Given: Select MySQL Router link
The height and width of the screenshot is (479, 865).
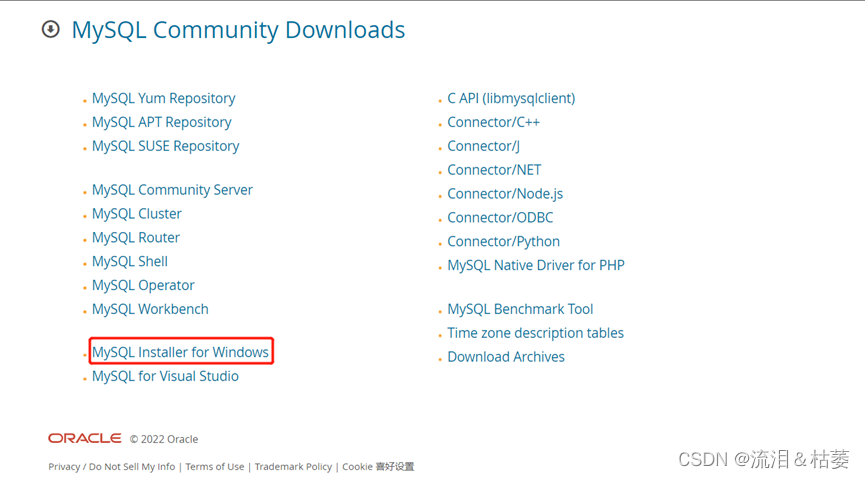Looking at the screenshot, I should 136,237.
